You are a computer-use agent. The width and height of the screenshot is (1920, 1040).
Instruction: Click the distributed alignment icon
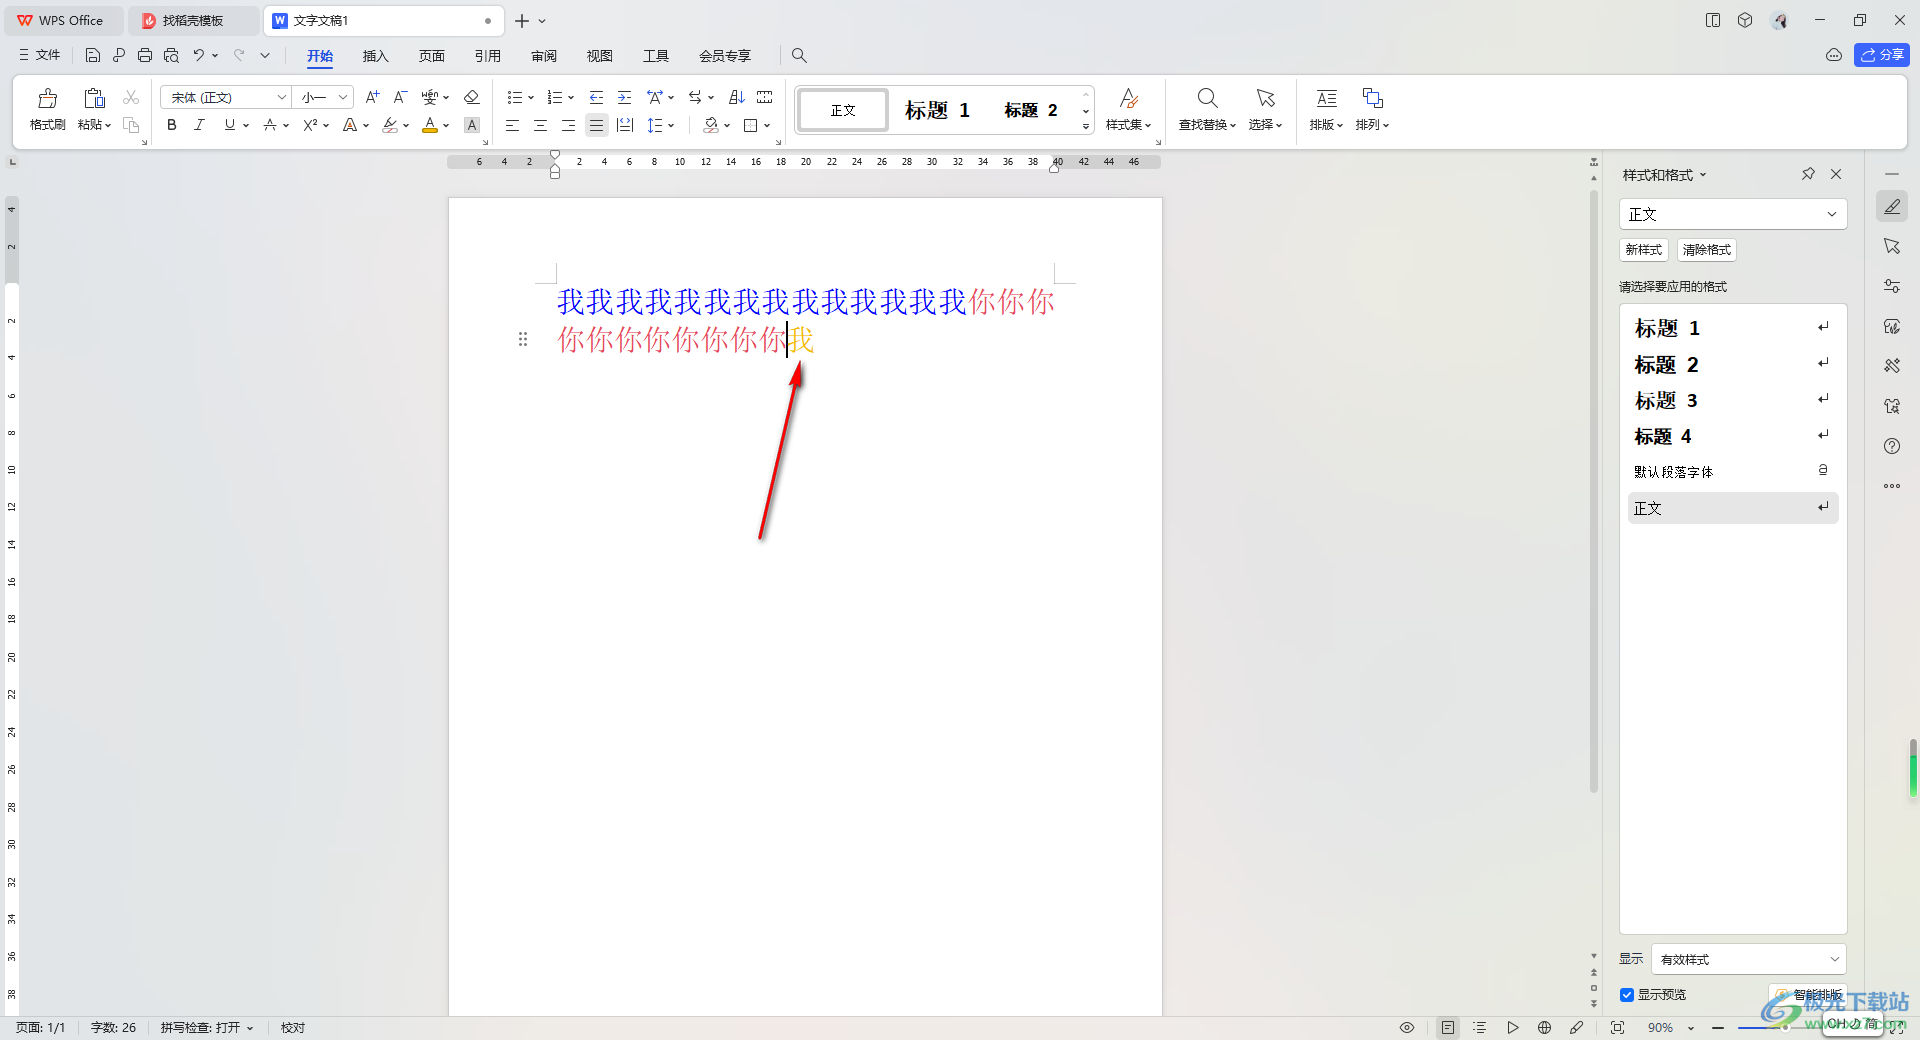click(625, 125)
